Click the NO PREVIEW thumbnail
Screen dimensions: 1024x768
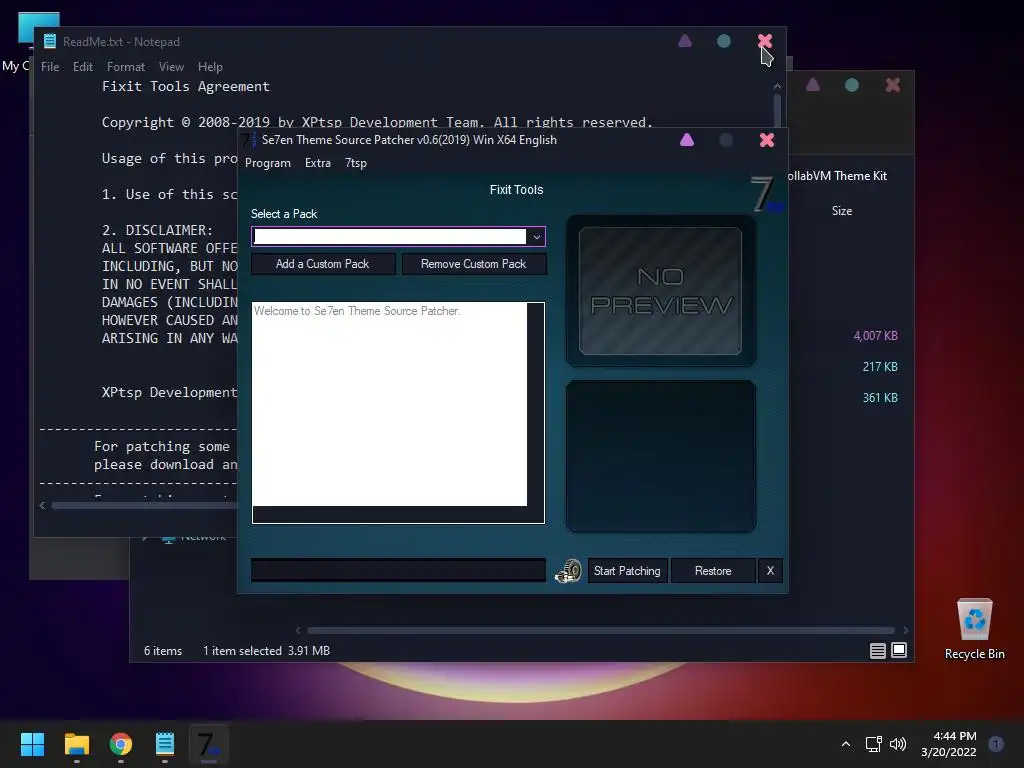click(660, 291)
